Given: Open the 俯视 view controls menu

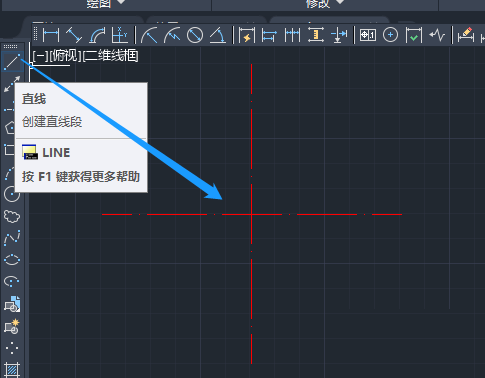Looking at the screenshot, I should pos(66,56).
